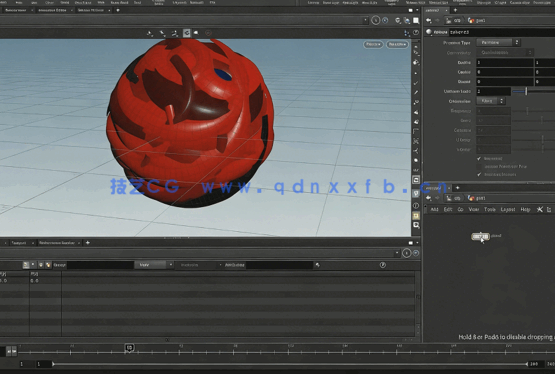The image size is (555, 374).
Task: Click the crossed-tools icon in network editor menu bar
Action: [539, 209]
